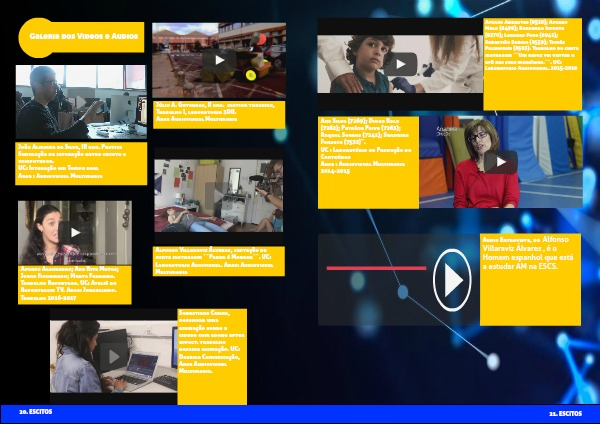
Task: Click the 21. ESCITOS page footer
Action: tap(565, 412)
